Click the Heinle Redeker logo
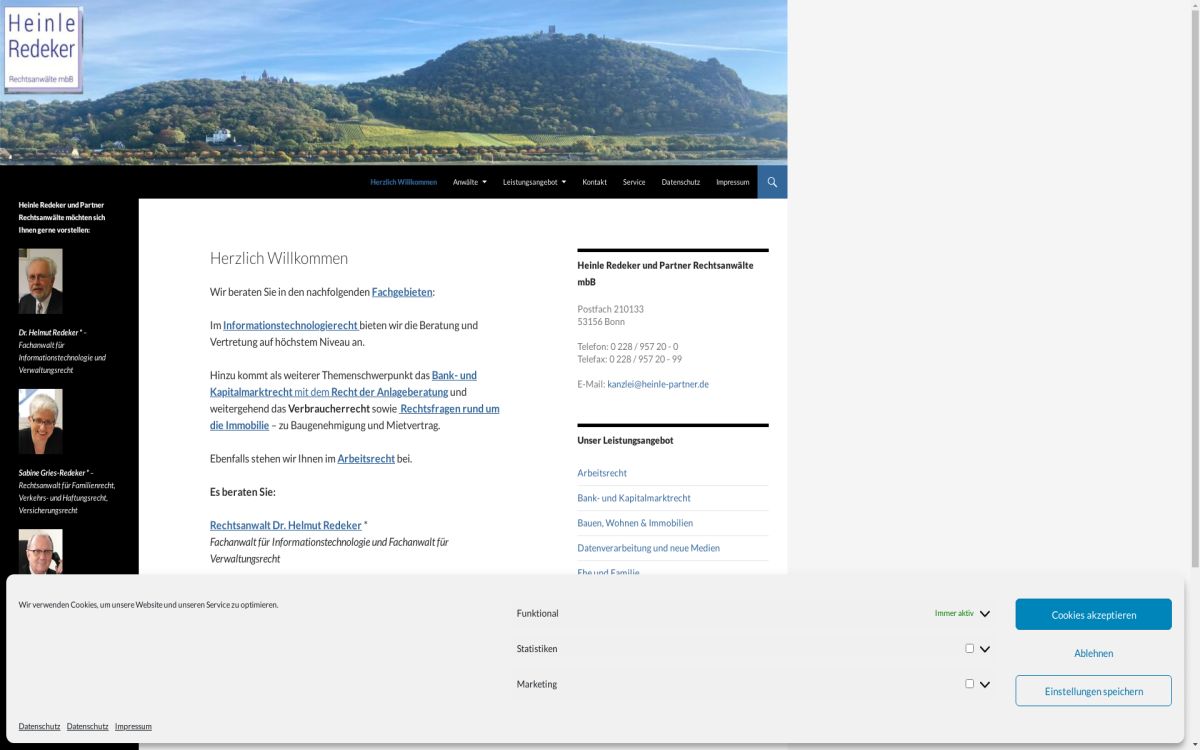The width and height of the screenshot is (1200, 750). (42, 50)
